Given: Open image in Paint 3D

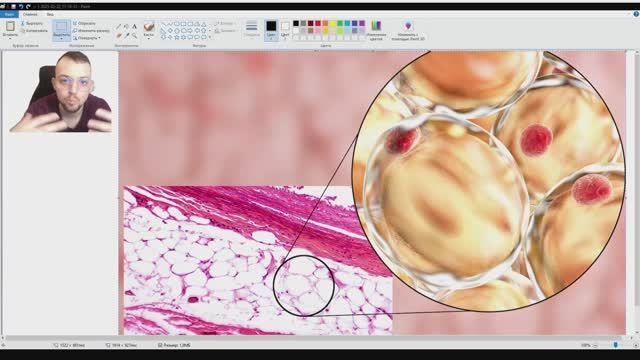Looking at the screenshot, I should pyautogui.click(x=408, y=30).
